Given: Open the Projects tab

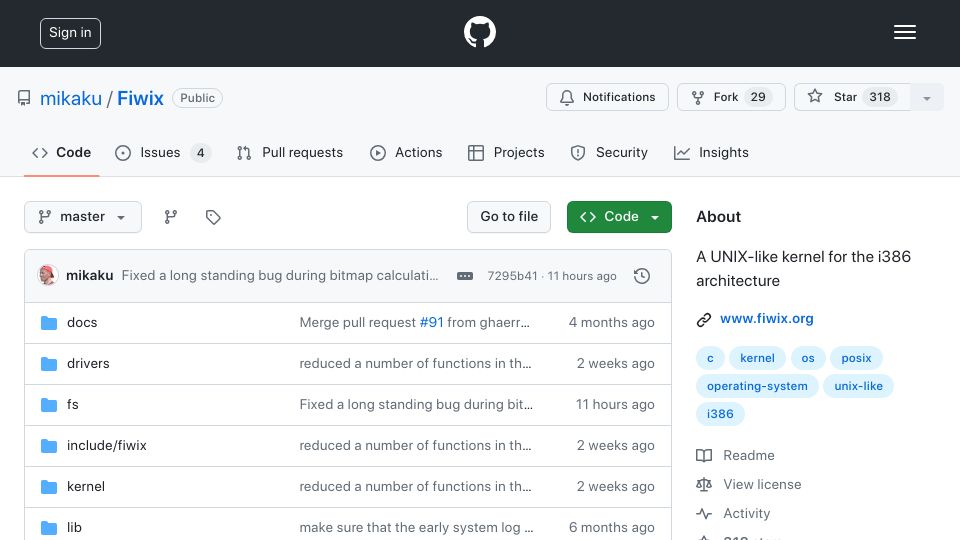Looking at the screenshot, I should pos(506,152).
